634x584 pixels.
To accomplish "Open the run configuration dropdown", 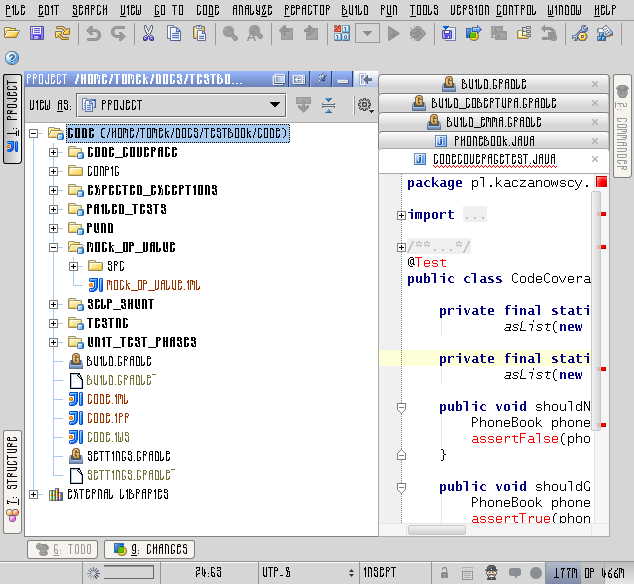I will (x=367, y=34).
